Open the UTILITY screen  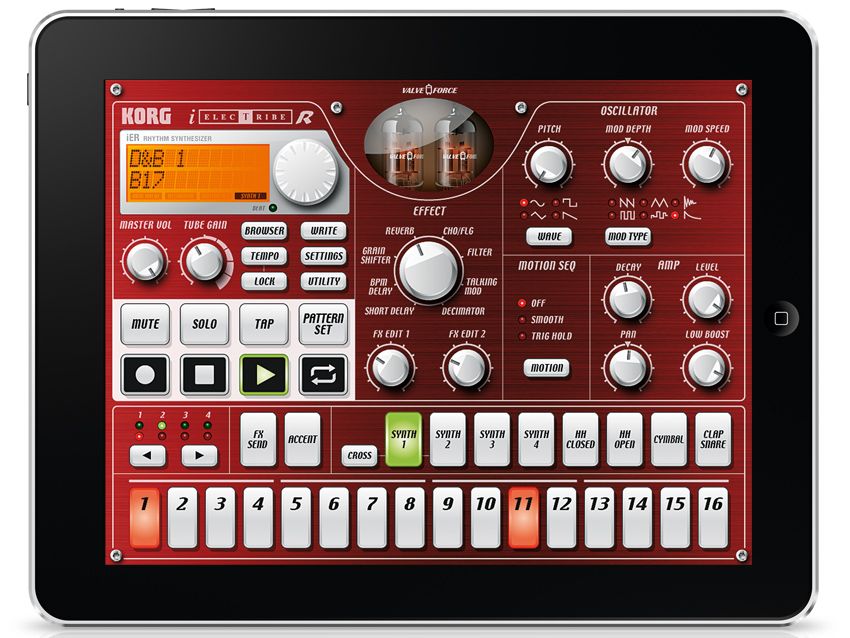pos(323,282)
